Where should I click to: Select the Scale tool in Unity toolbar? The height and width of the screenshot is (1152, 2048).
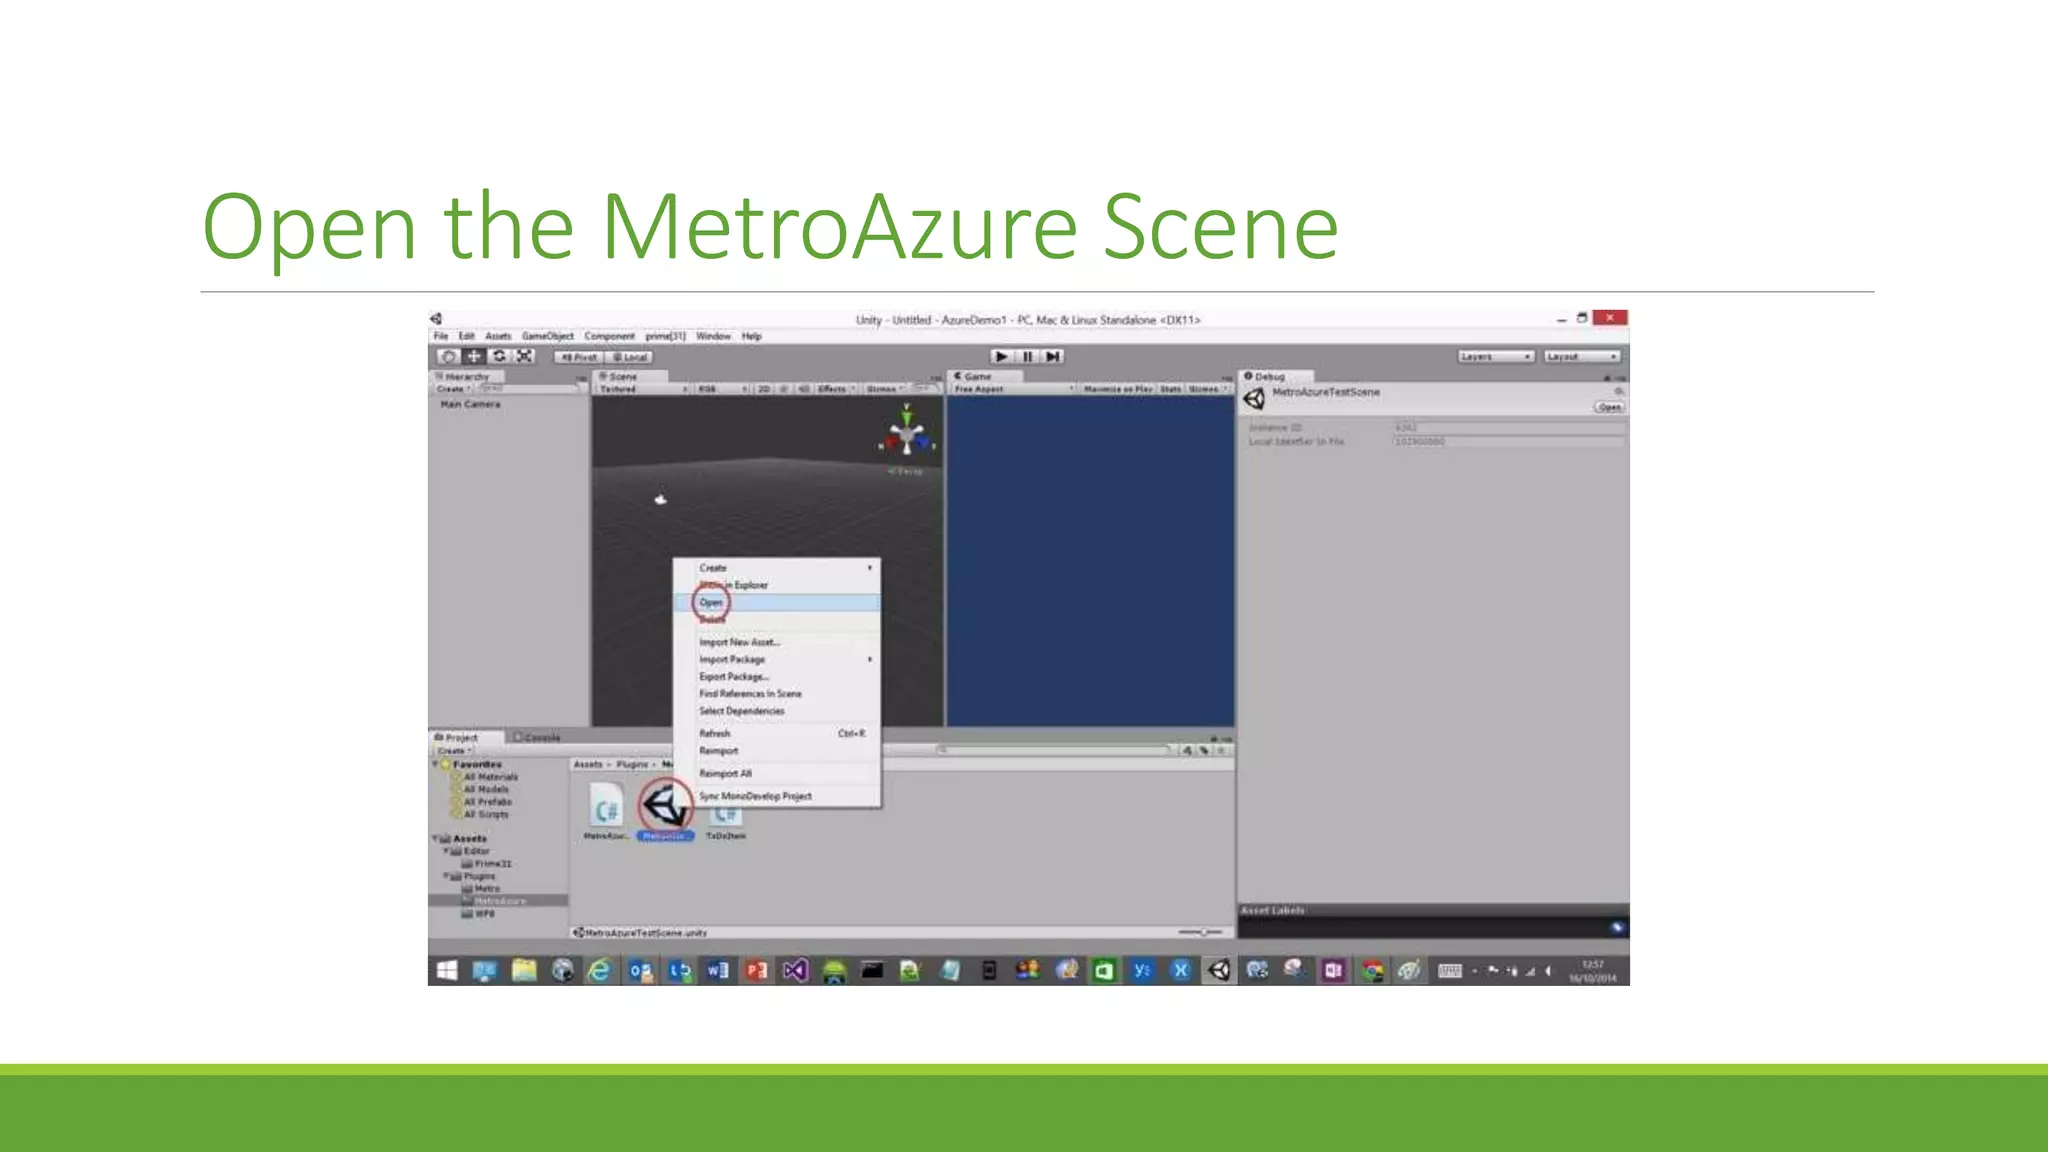pos(524,356)
